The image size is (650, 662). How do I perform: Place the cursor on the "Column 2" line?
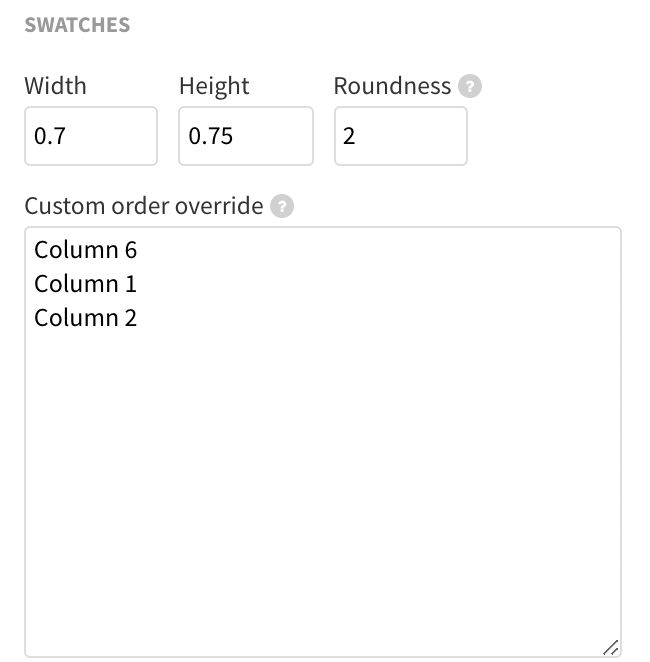click(x=85, y=318)
